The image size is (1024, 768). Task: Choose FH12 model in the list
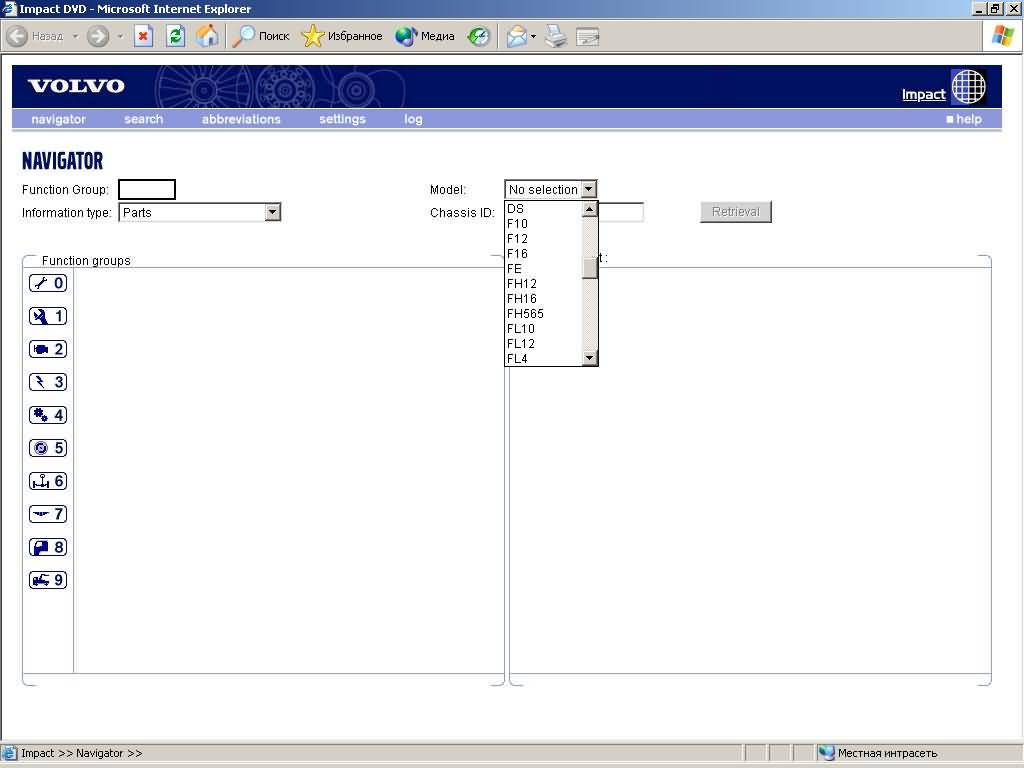pyautogui.click(x=543, y=283)
